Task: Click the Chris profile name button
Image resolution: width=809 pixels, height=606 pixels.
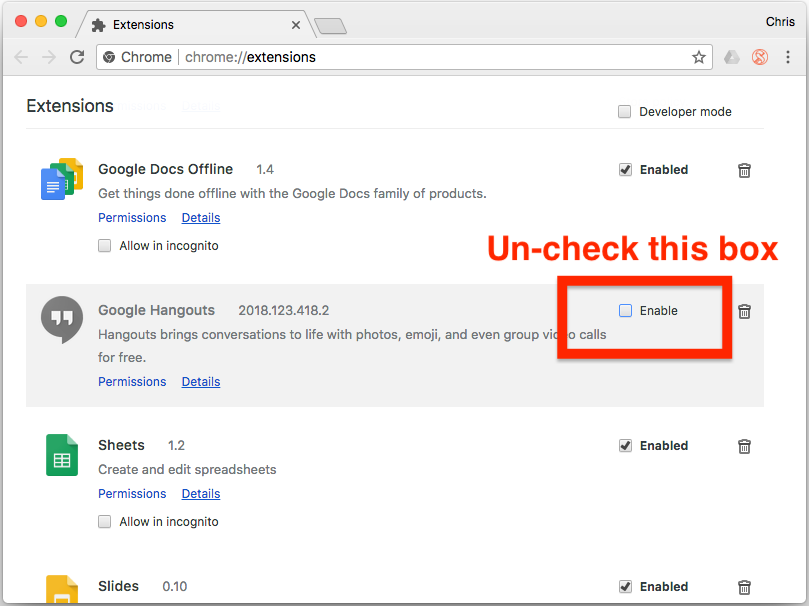Action: pyautogui.click(x=780, y=22)
